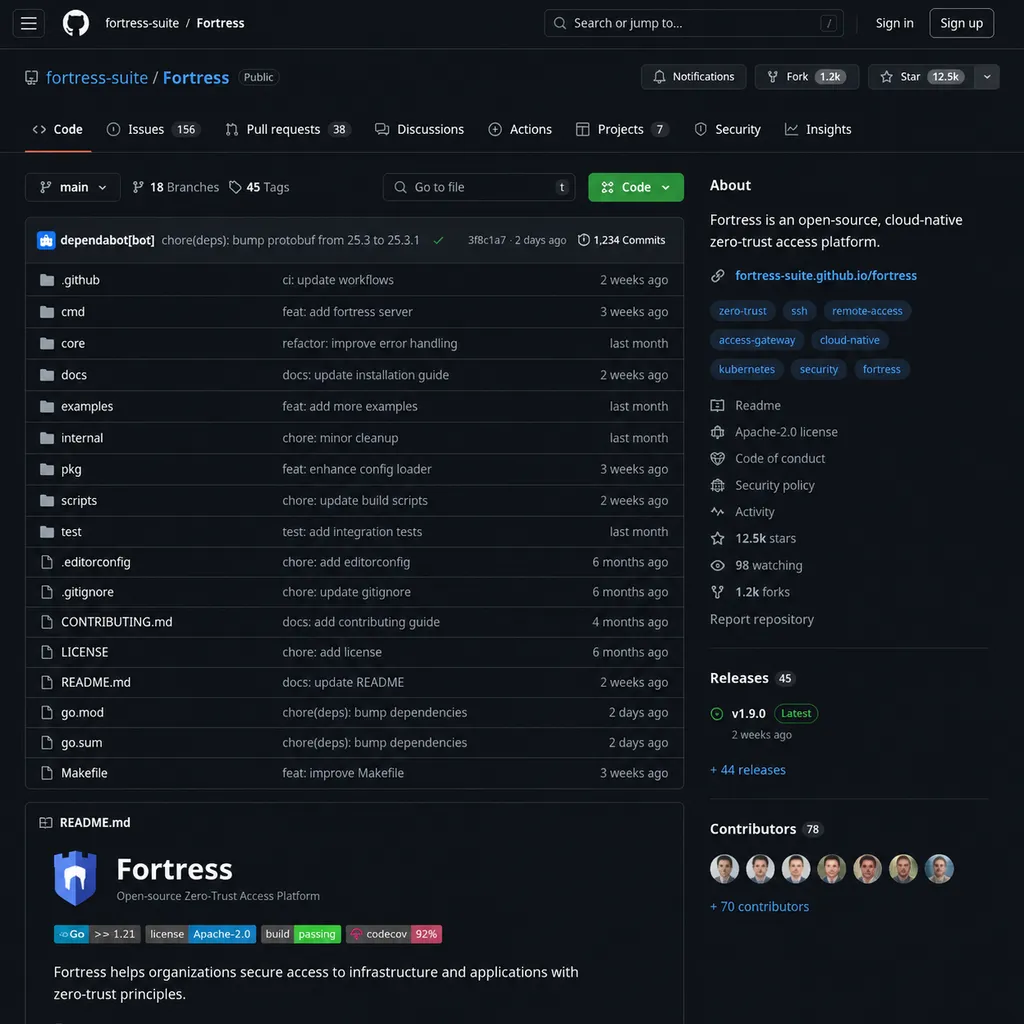Open the Actions tab

(x=520, y=130)
